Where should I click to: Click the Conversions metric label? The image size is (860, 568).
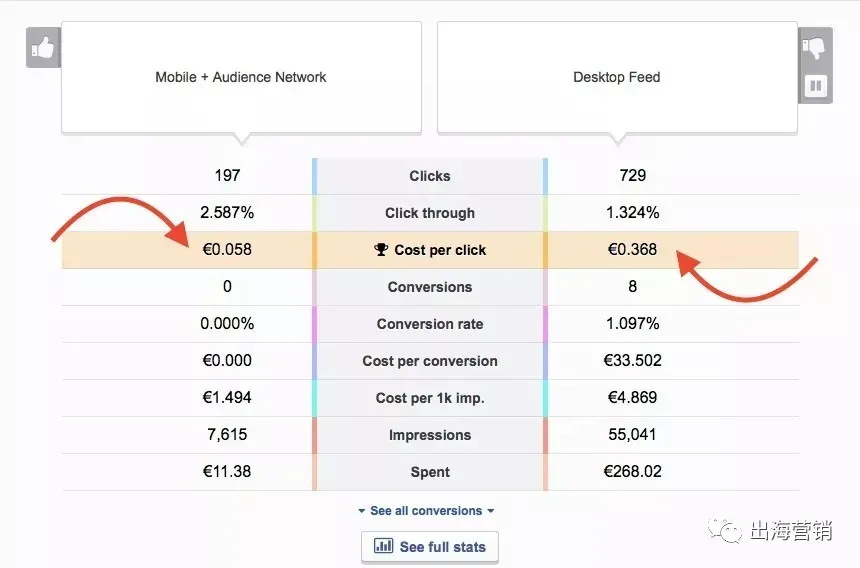click(x=430, y=287)
